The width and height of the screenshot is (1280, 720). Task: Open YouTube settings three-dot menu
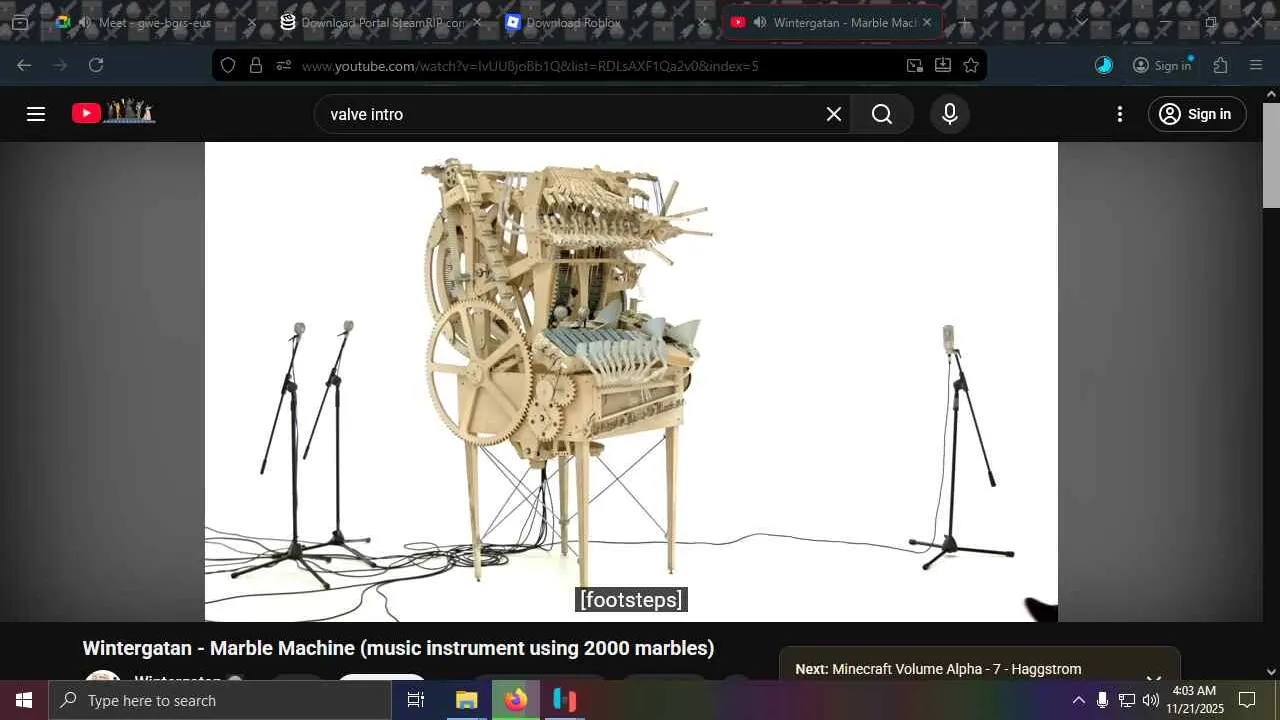click(x=1120, y=114)
